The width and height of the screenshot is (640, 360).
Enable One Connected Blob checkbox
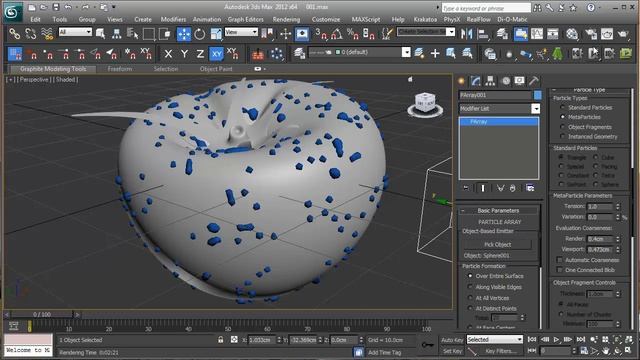coord(560,270)
